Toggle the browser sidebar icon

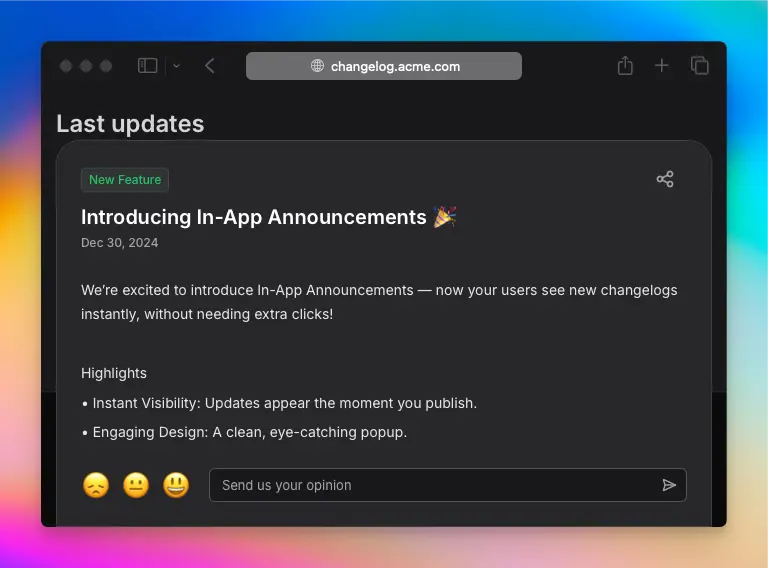tap(147, 66)
